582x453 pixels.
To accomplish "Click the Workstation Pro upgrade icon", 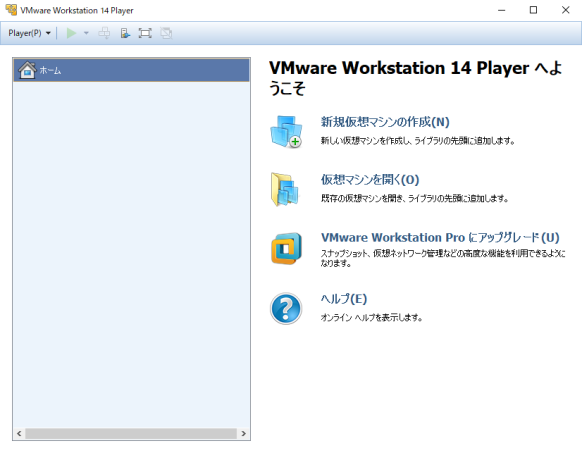I will 286,248.
